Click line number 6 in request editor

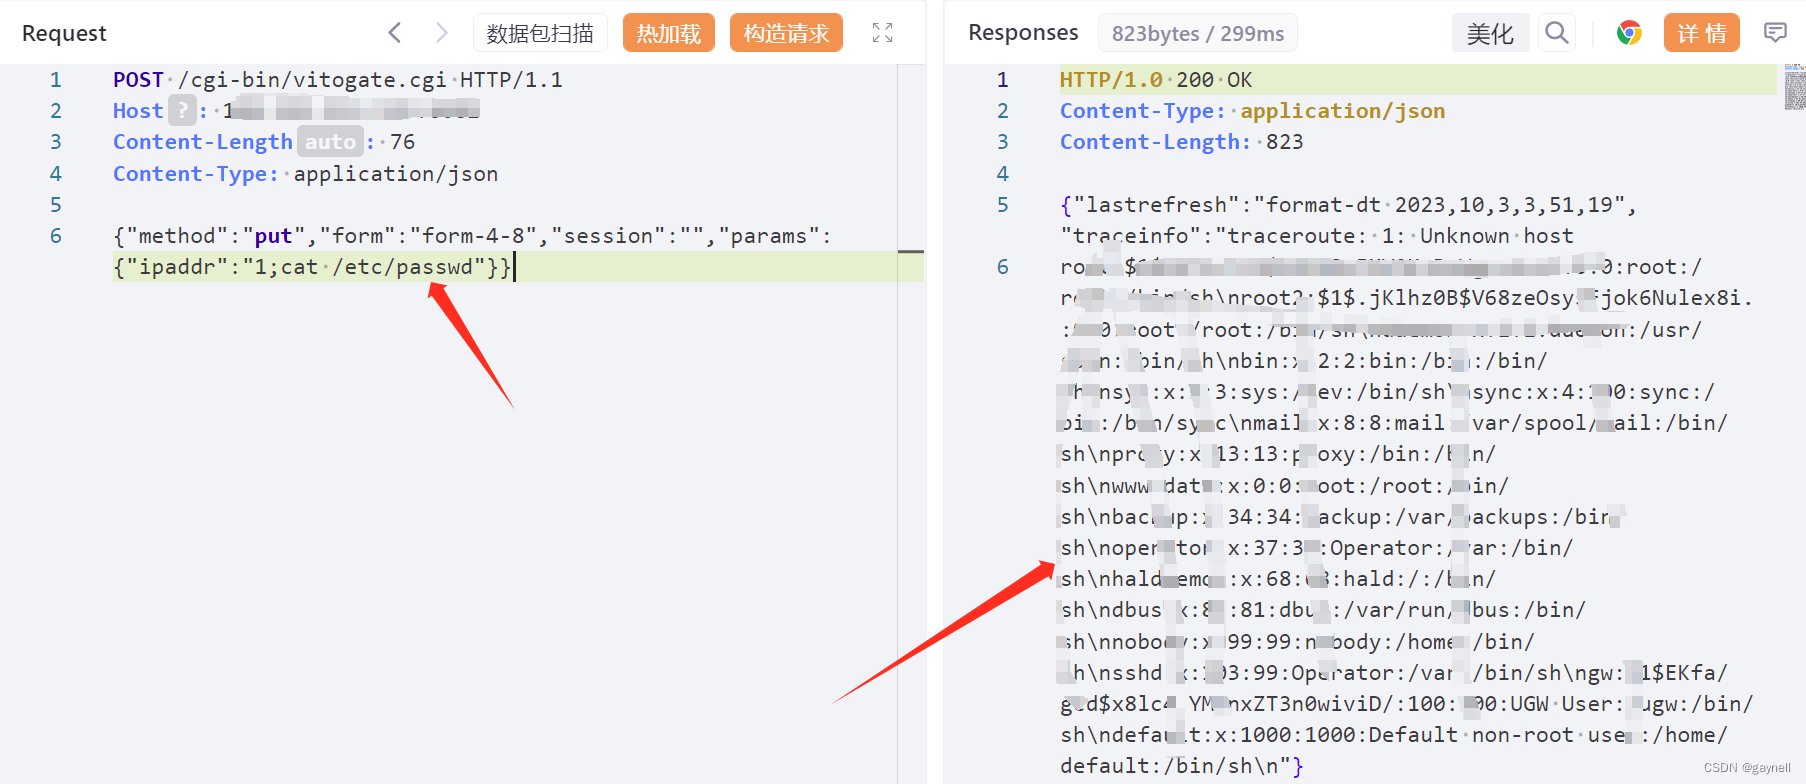click(56, 235)
